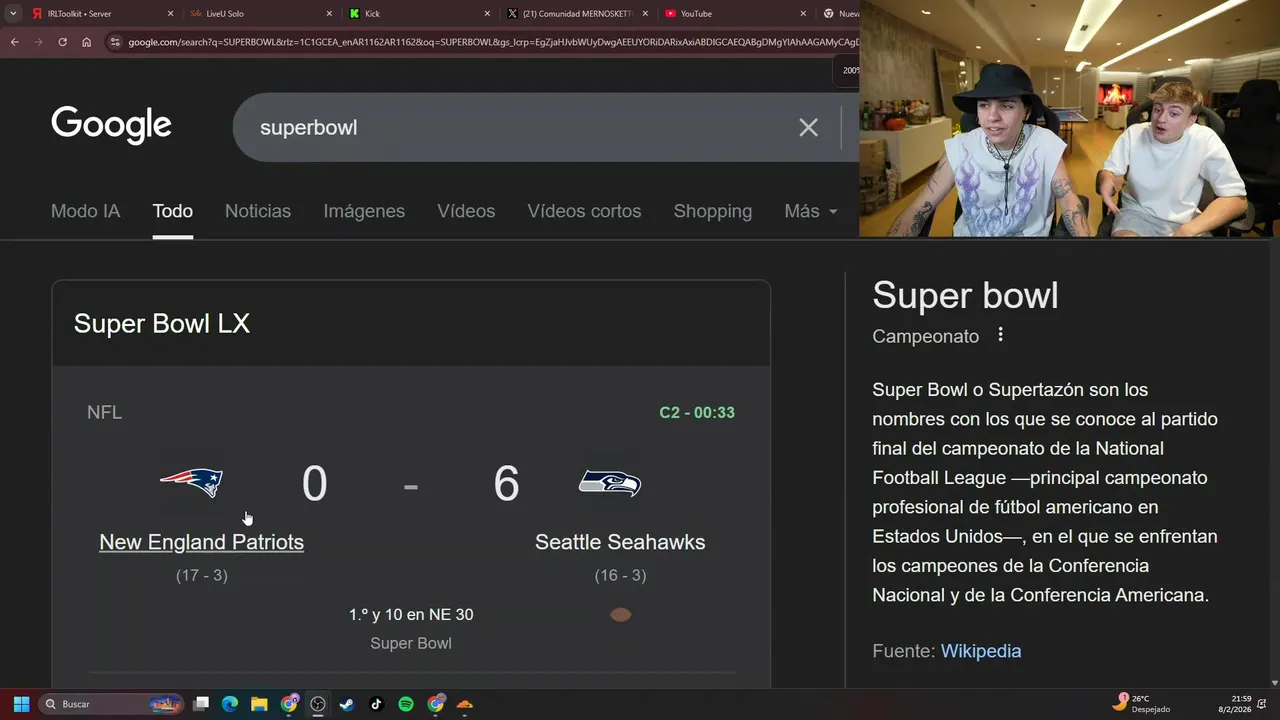
Task: Open OBS Studio from taskbar
Action: click(318, 704)
